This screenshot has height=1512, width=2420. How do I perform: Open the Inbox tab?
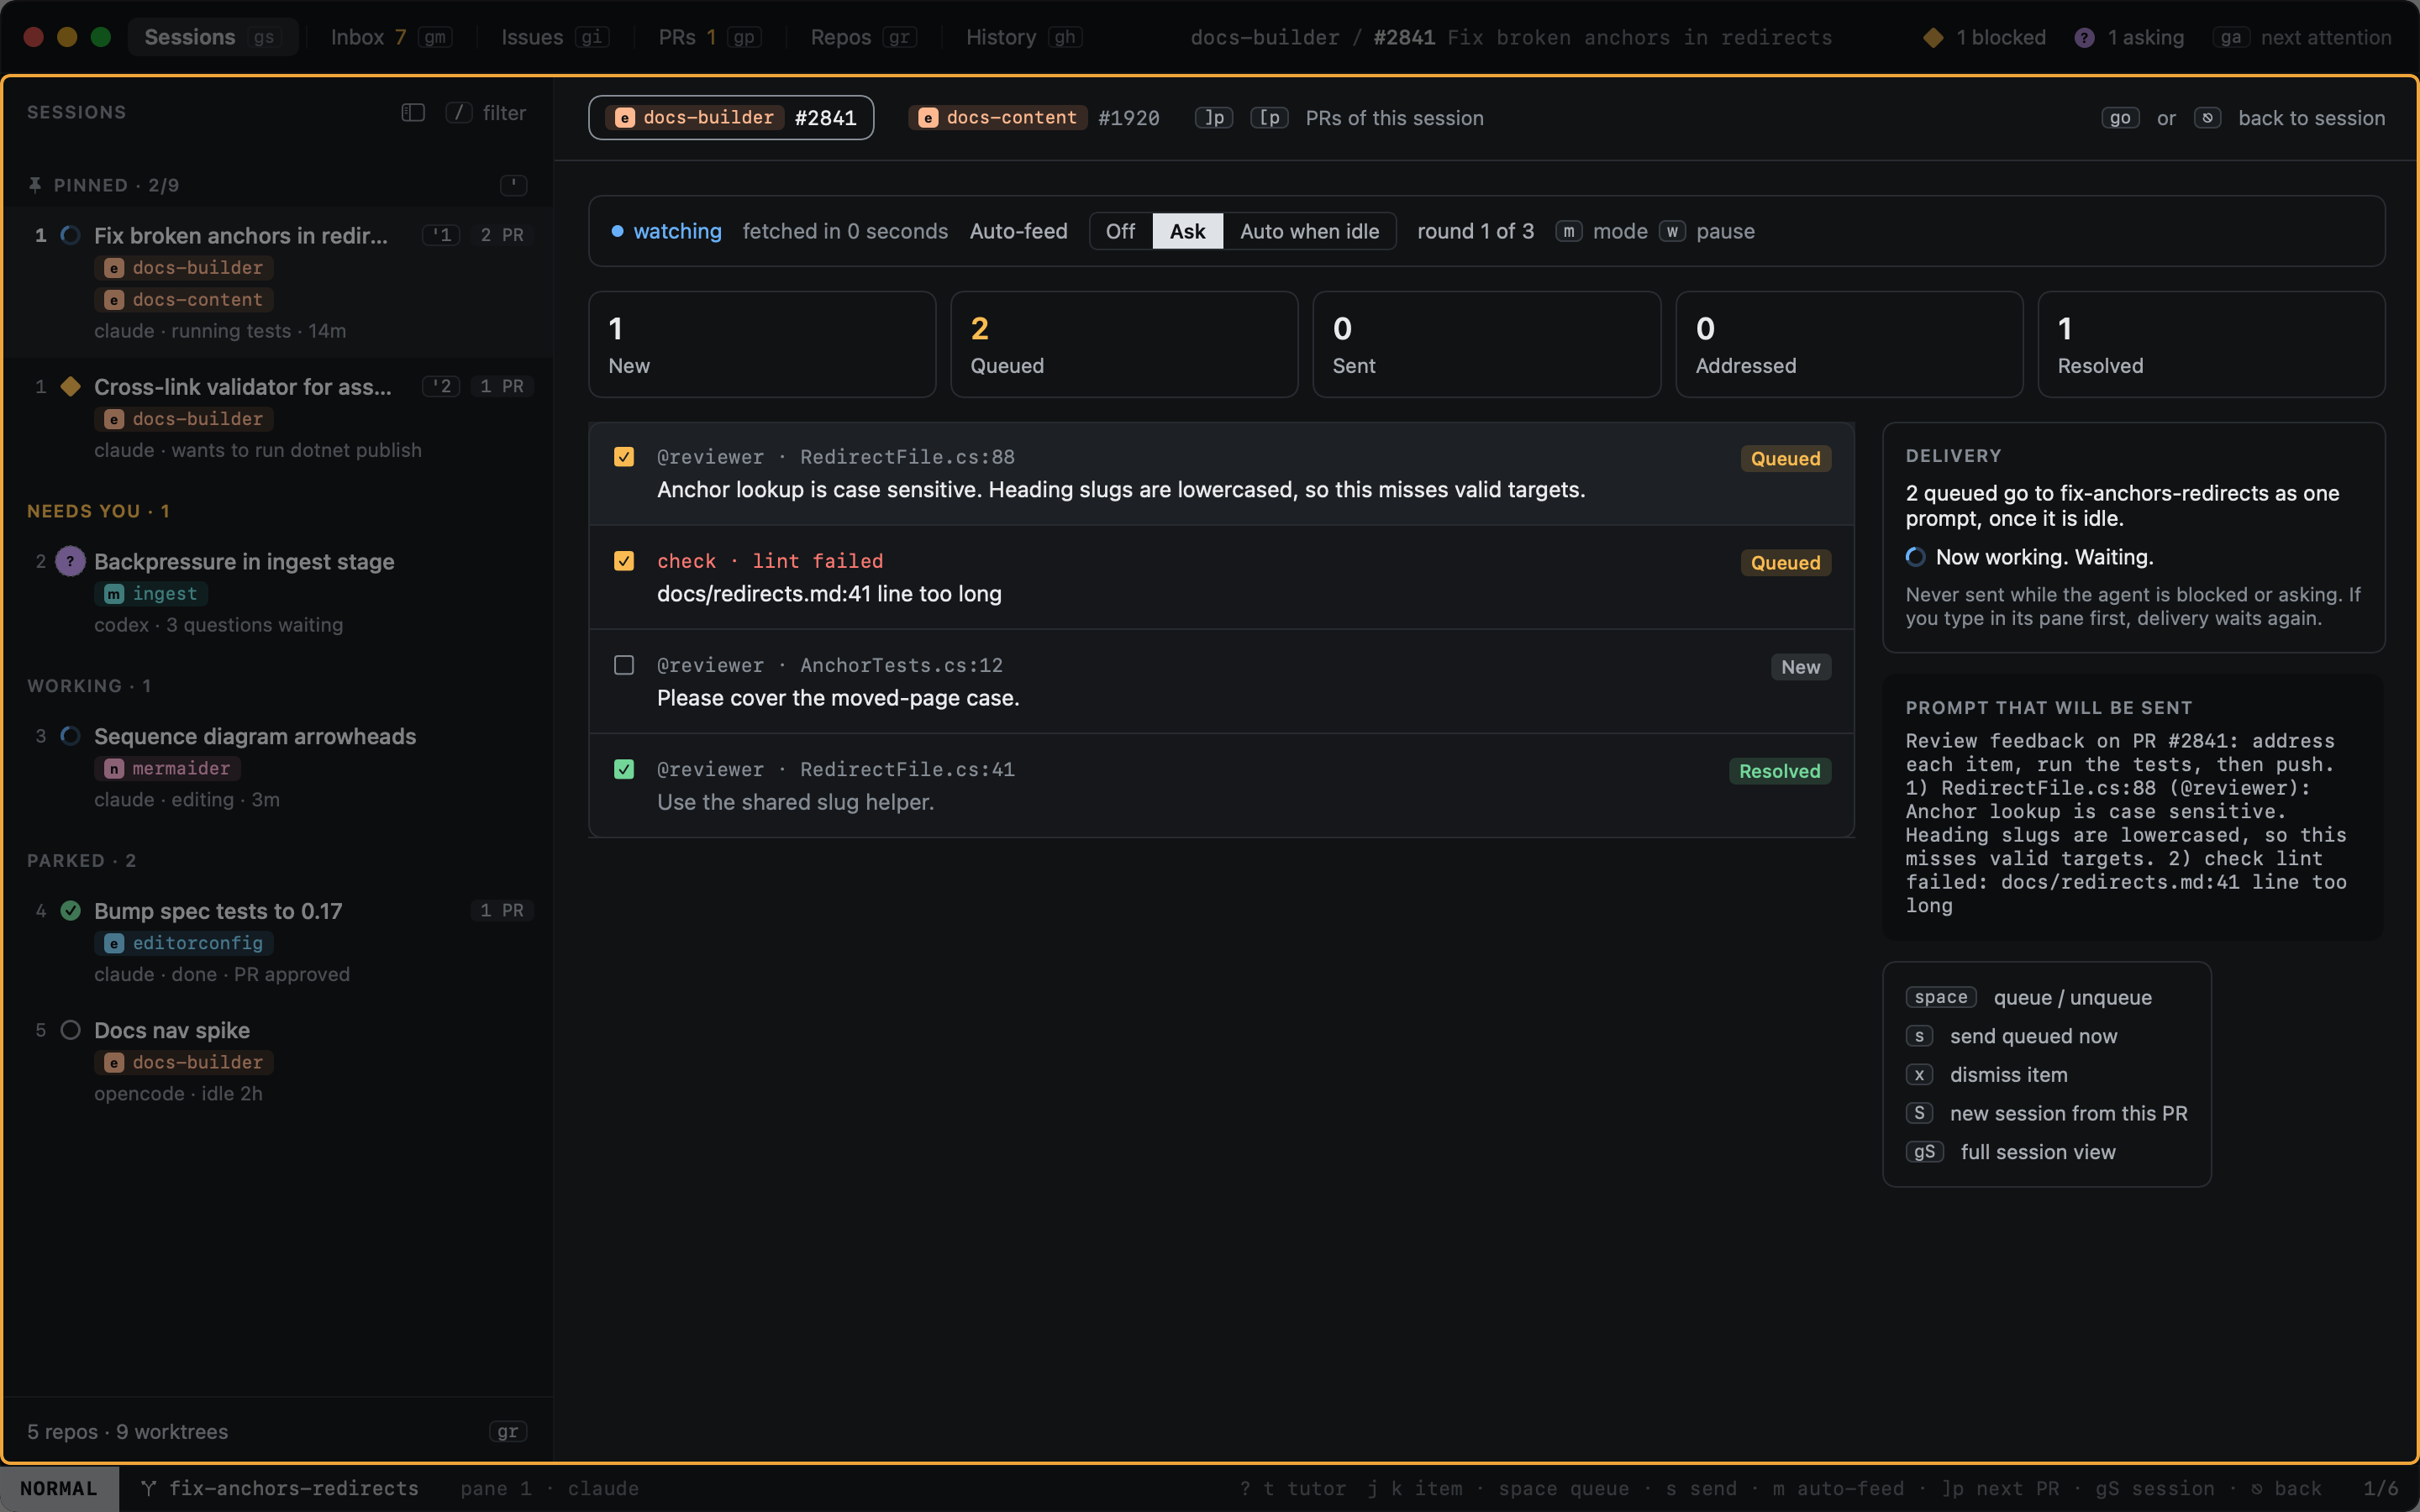point(391,37)
